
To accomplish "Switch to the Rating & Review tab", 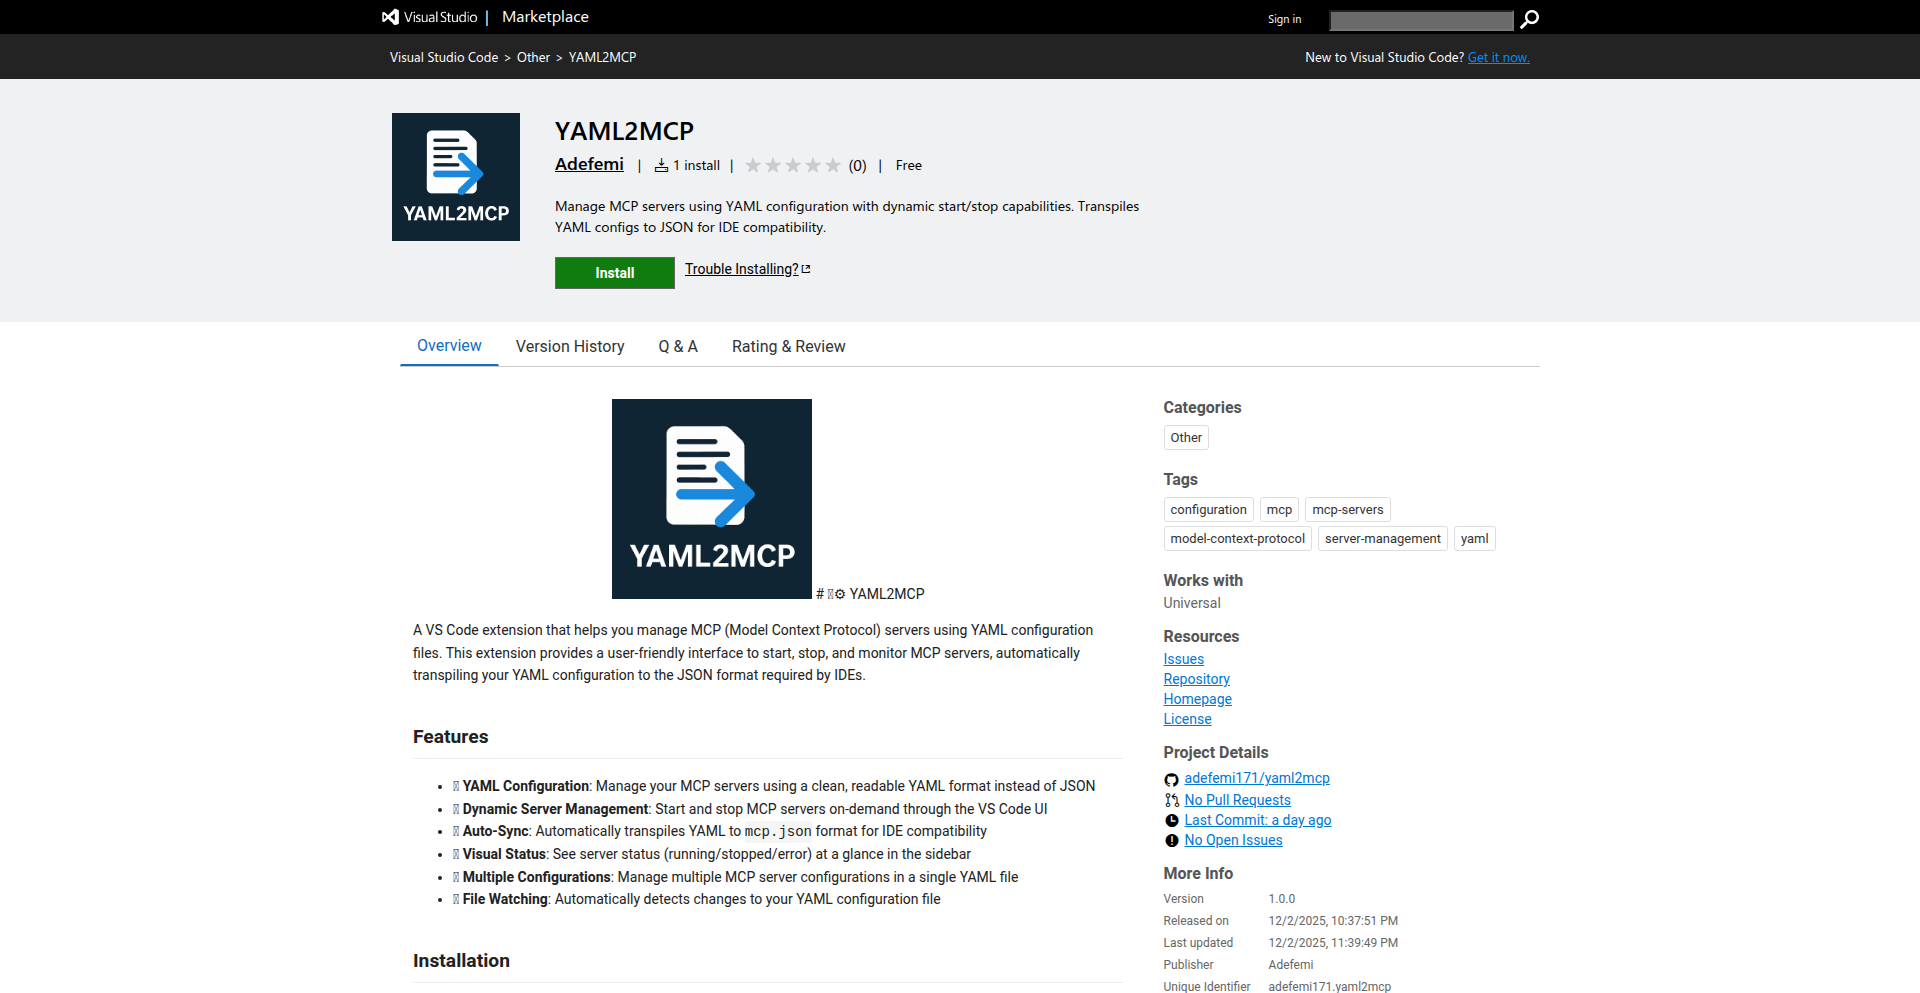I will [788, 346].
